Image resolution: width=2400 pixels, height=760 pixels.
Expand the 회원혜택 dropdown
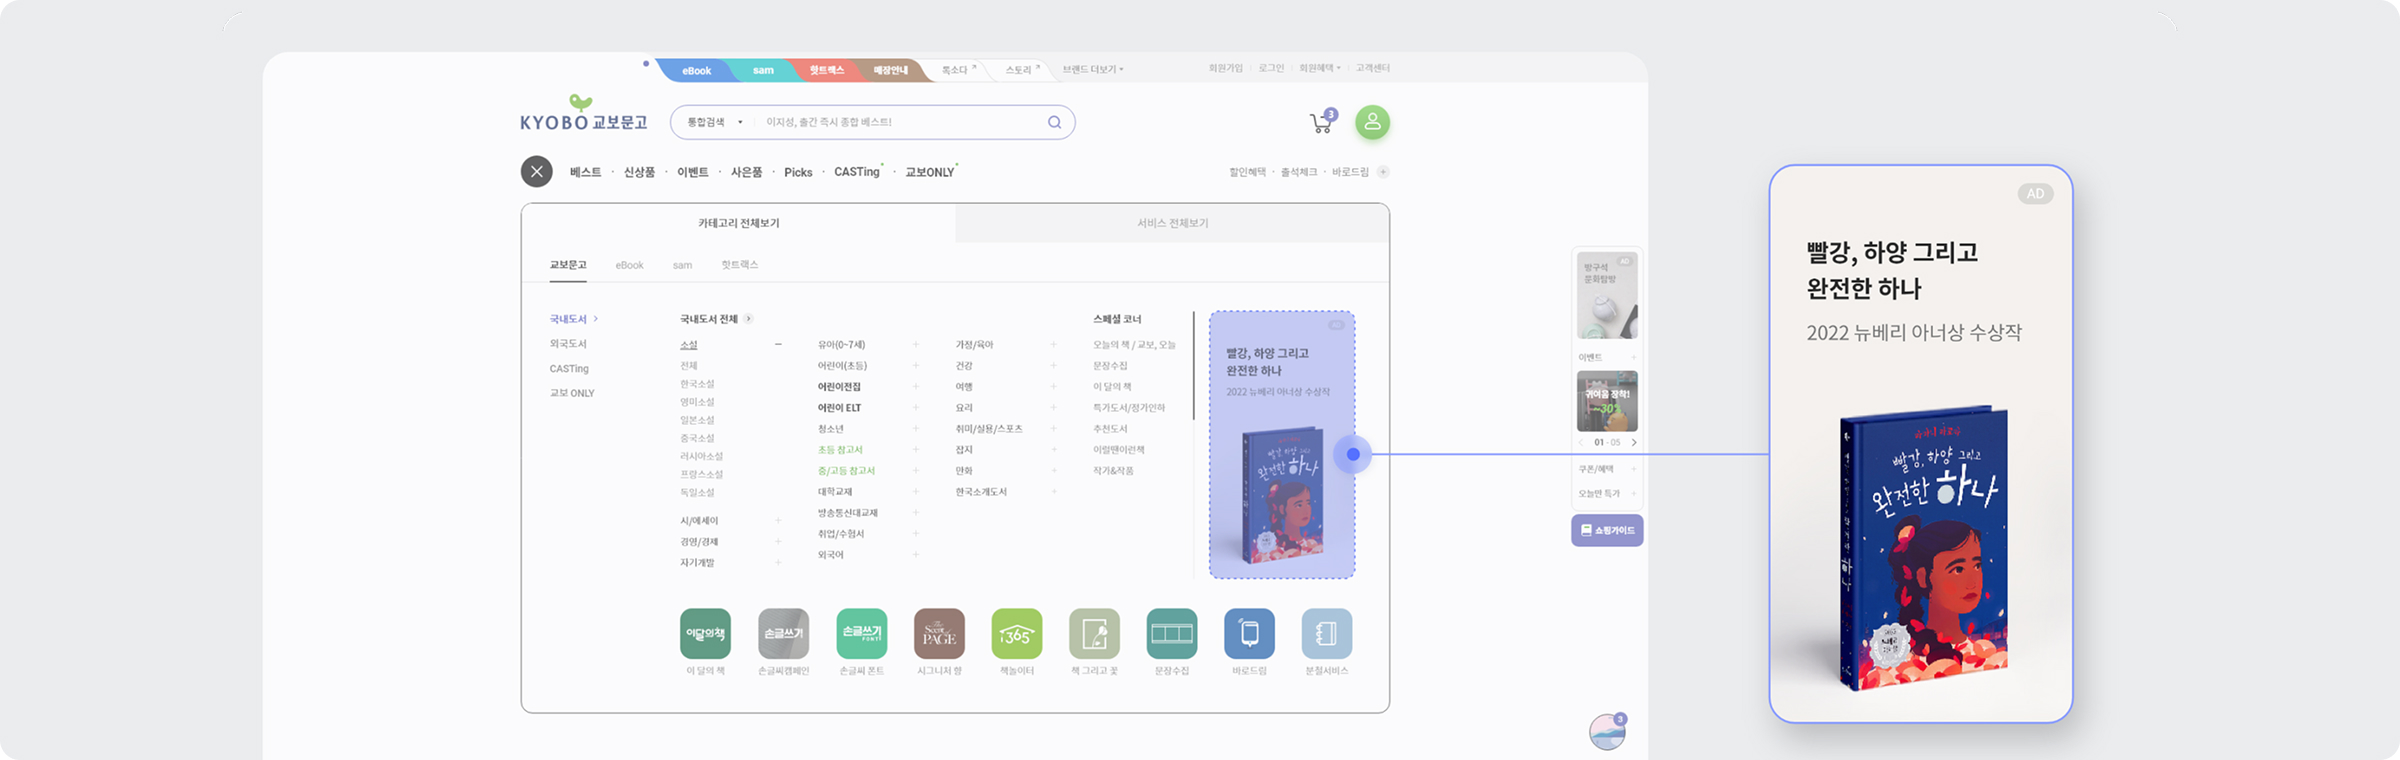point(1320,68)
